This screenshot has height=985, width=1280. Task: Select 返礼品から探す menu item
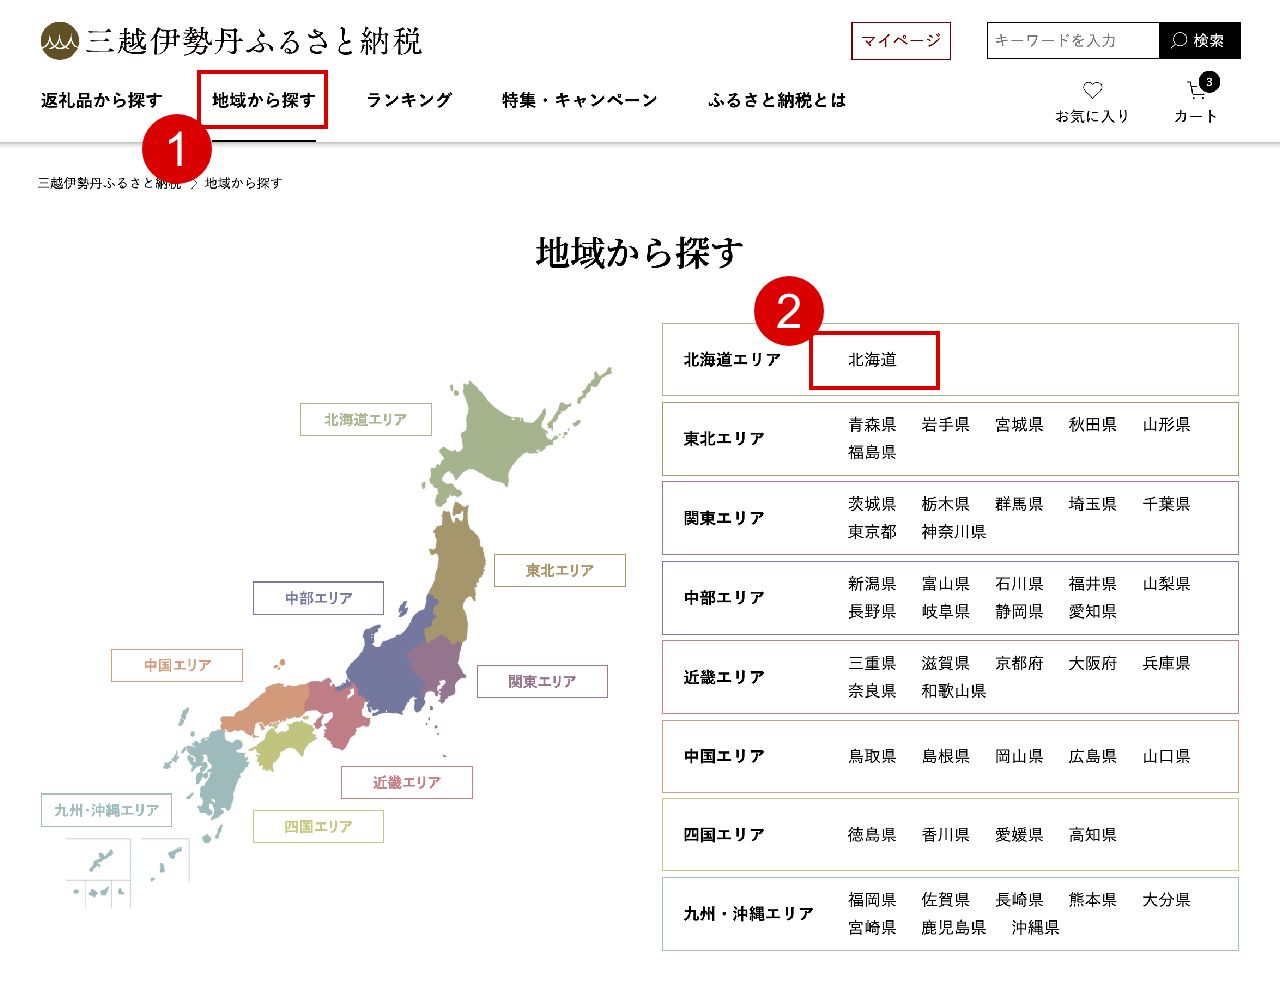[x=101, y=100]
